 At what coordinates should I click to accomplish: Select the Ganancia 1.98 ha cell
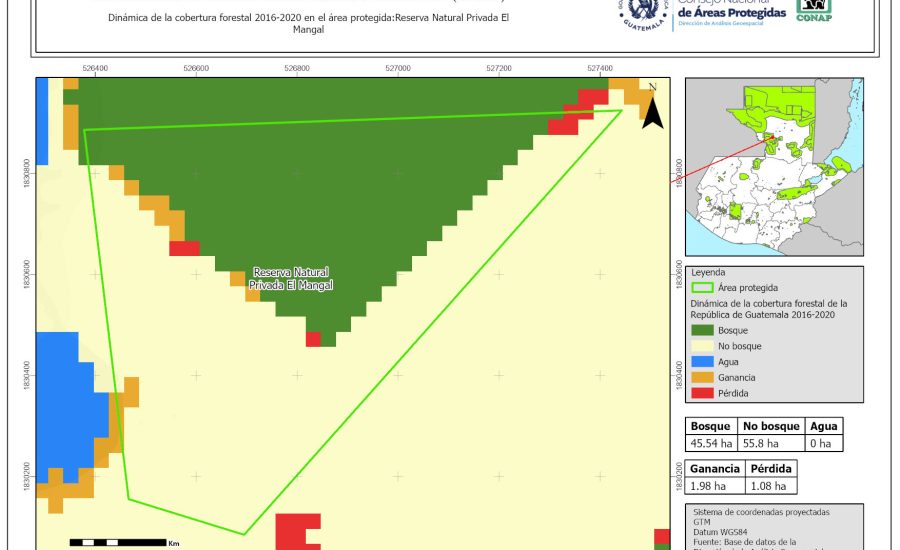click(714, 486)
